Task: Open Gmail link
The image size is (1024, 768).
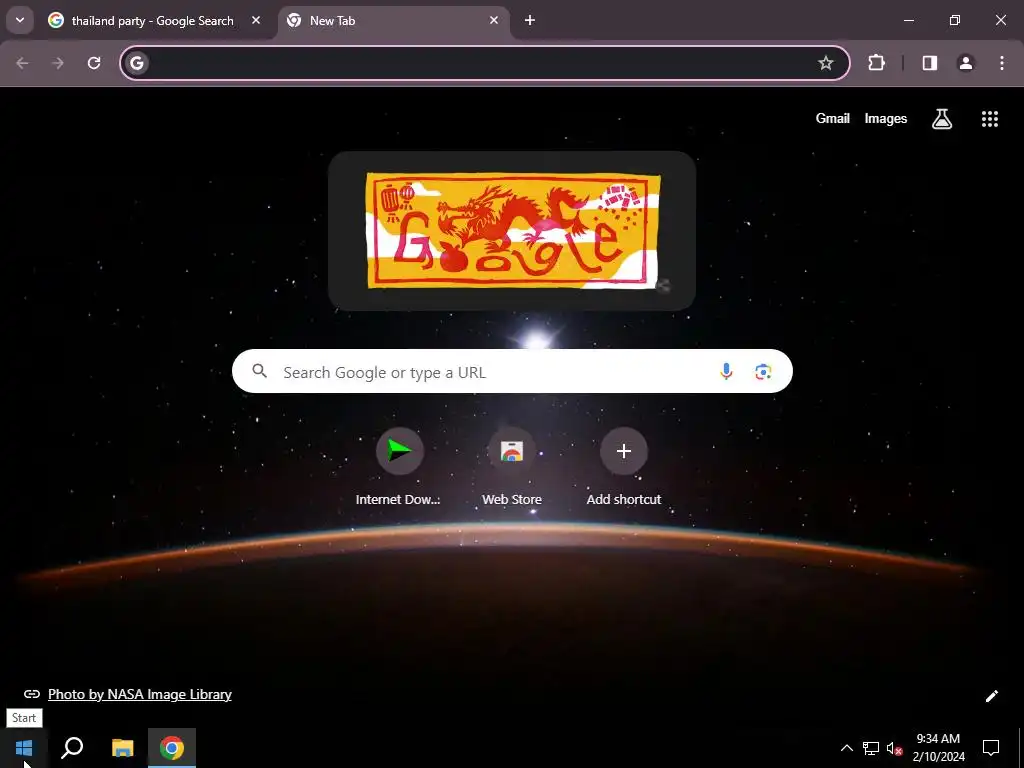Action: 833,118
